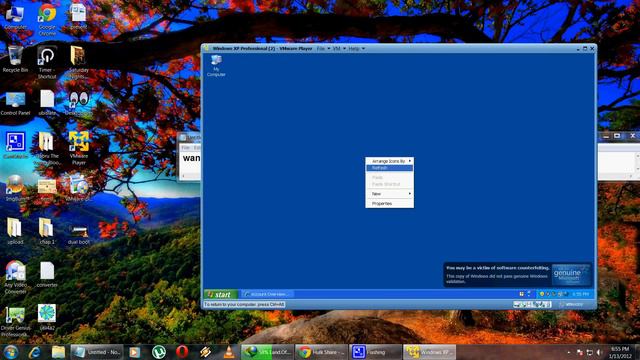The image size is (640, 360).
Task: Choose Refresh in the context menu
Action: (x=389, y=168)
